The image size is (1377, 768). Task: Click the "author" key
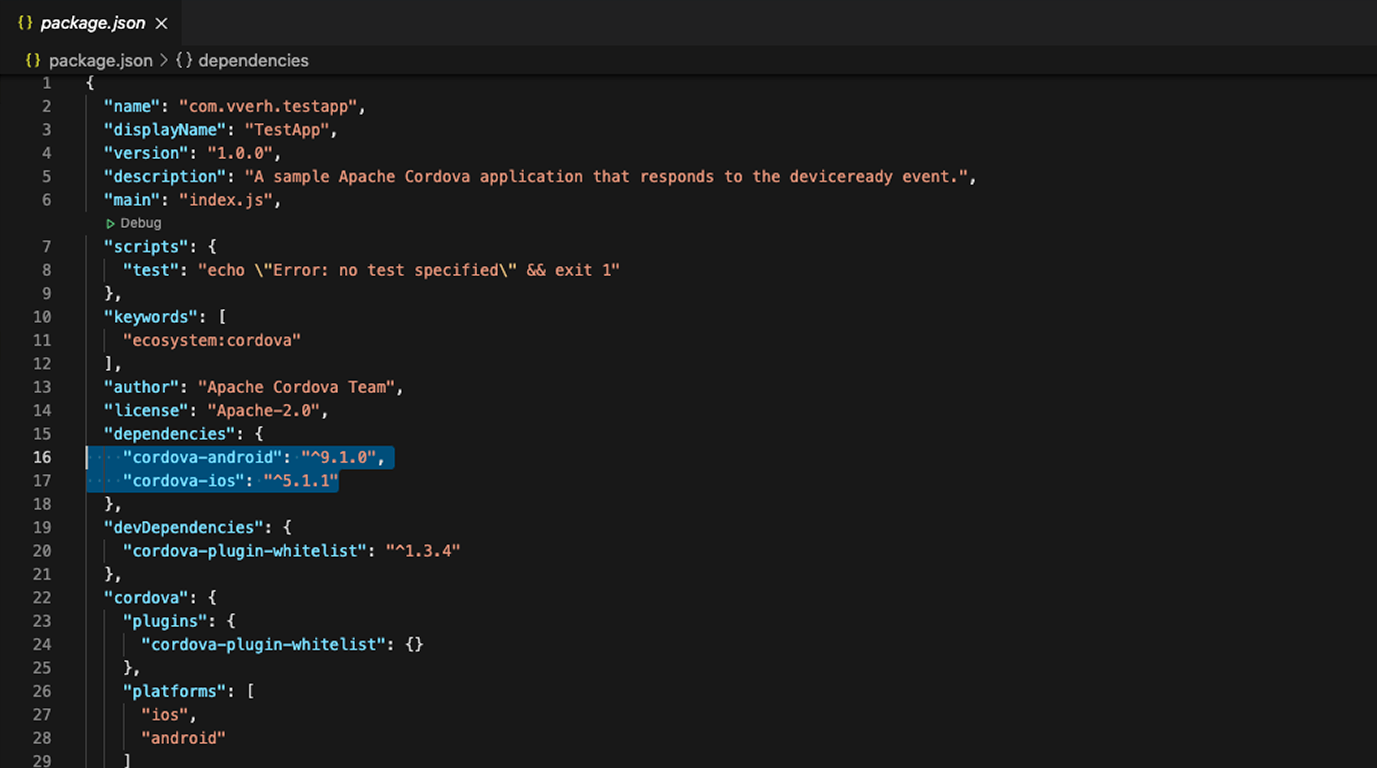pyautogui.click(x=141, y=387)
